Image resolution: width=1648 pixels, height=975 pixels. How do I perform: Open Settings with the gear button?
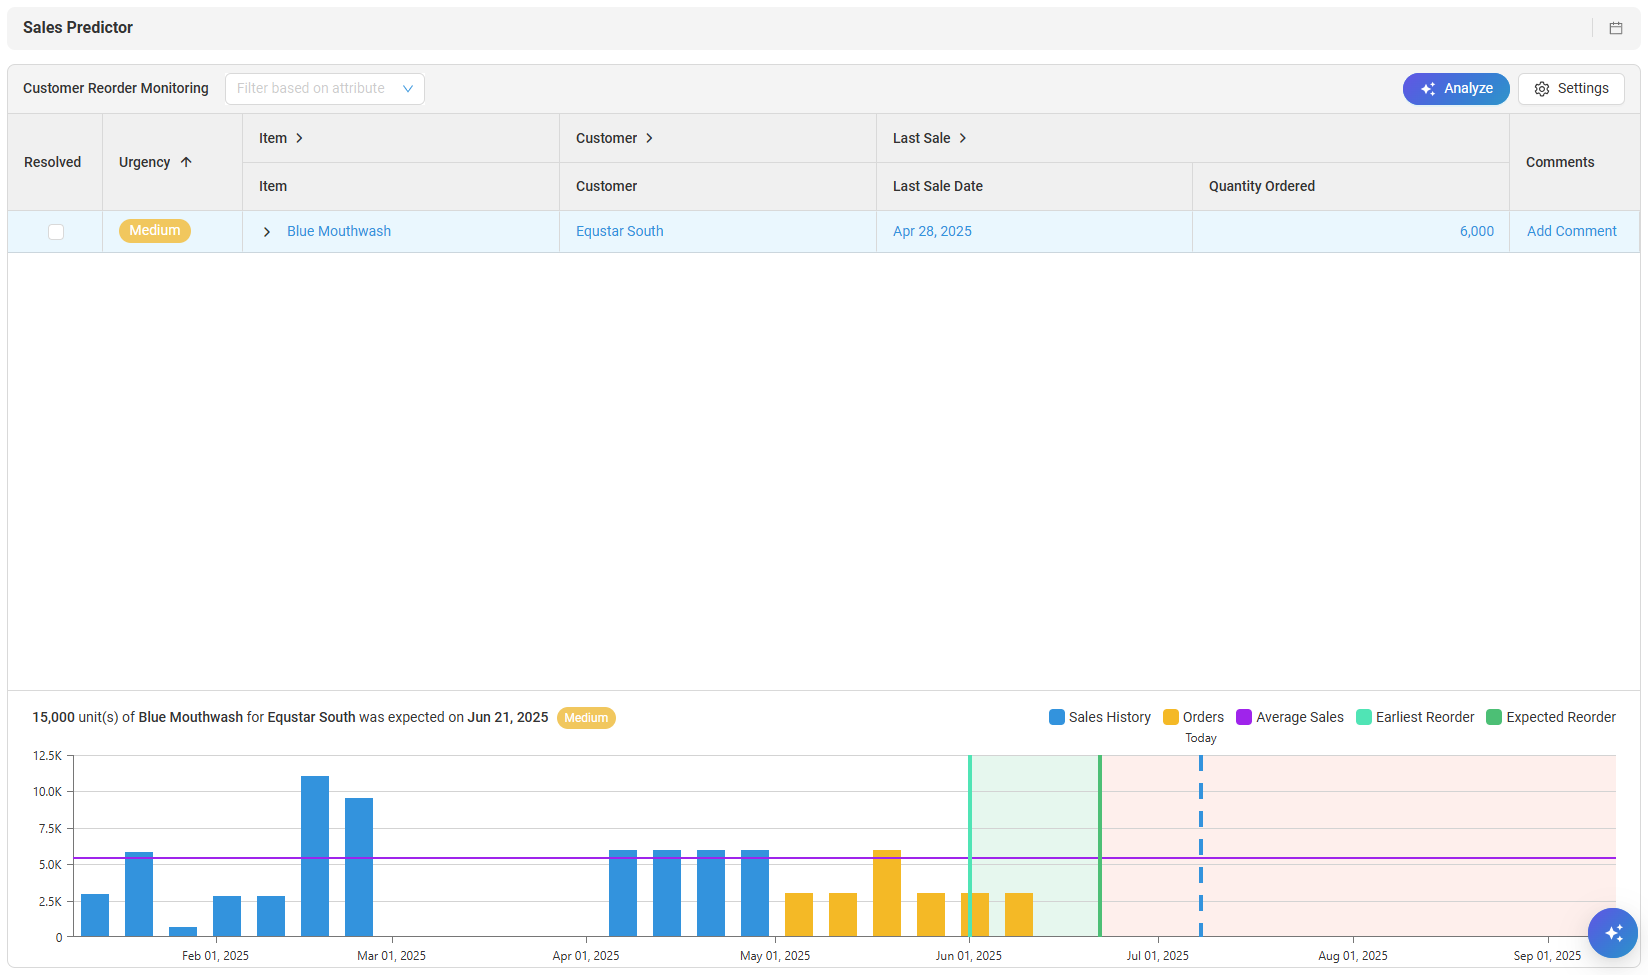(x=1571, y=89)
